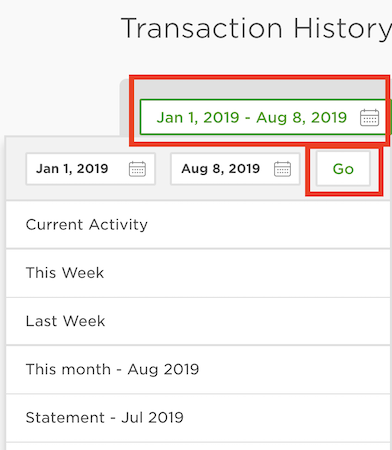The image size is (392, 450).
Task: Click the Transaction History heading
Action: tap(256, 29)
